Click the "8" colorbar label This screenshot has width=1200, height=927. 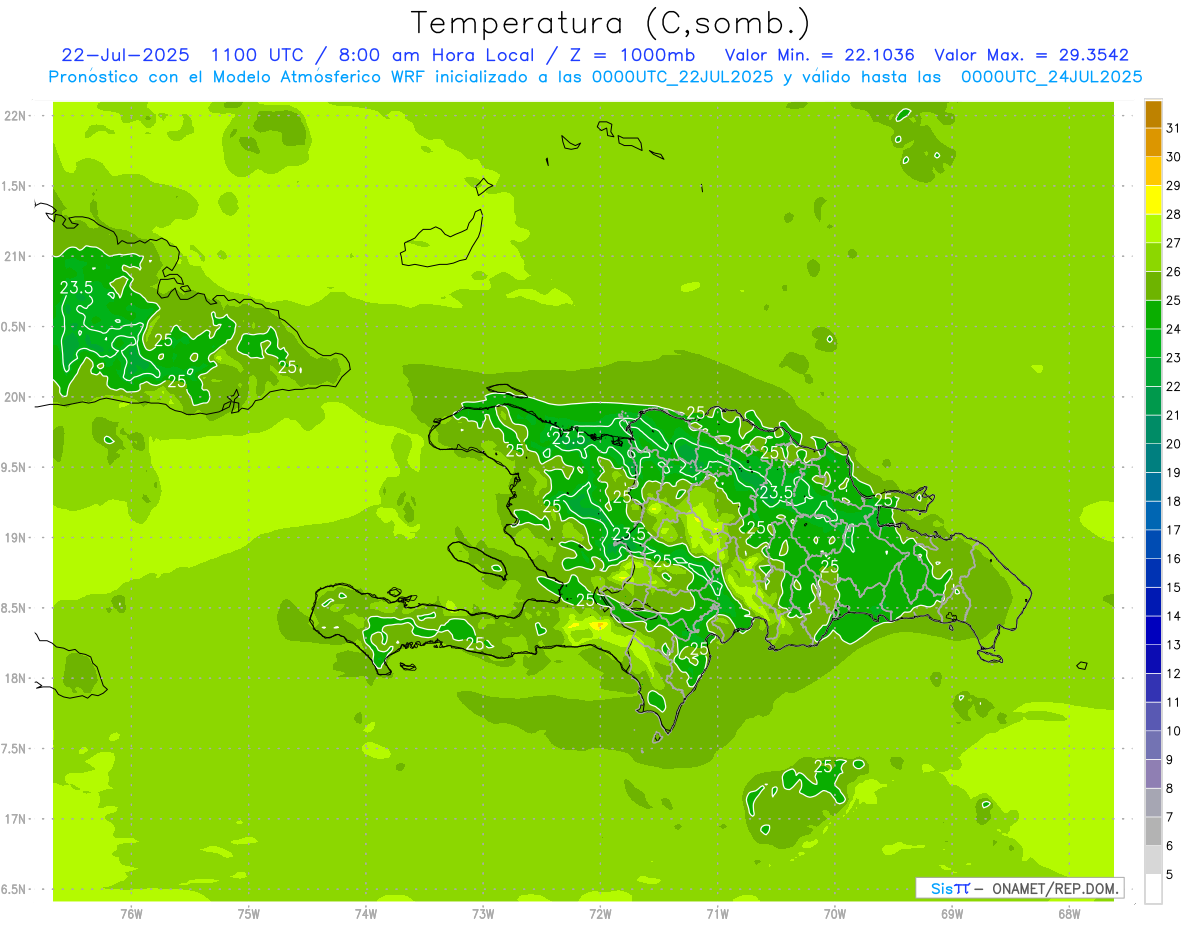point(1169,789)
